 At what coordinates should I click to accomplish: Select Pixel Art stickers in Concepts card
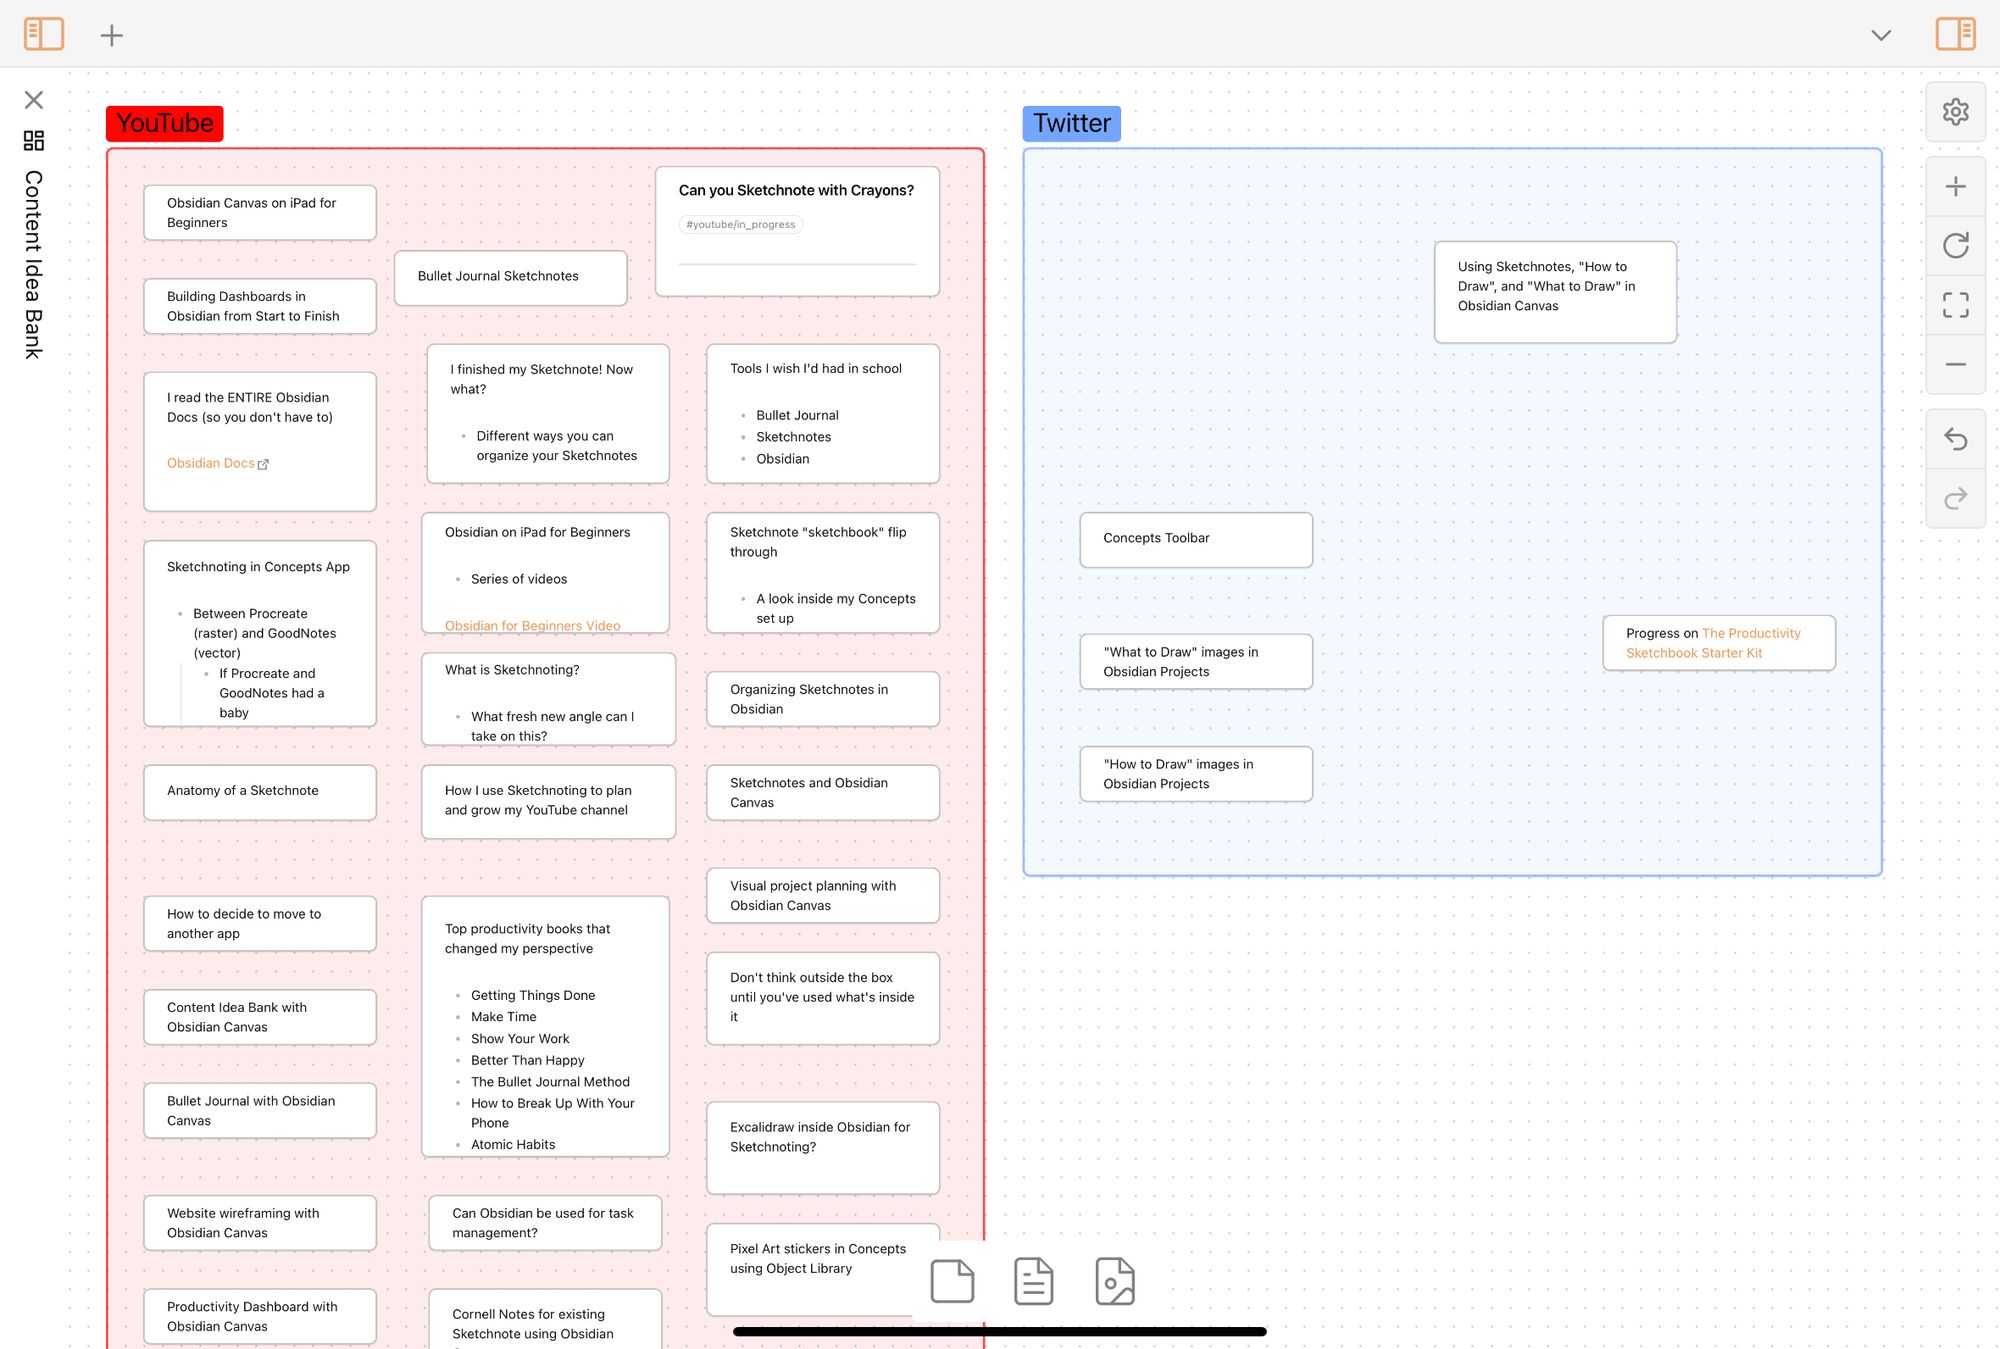823,1270
